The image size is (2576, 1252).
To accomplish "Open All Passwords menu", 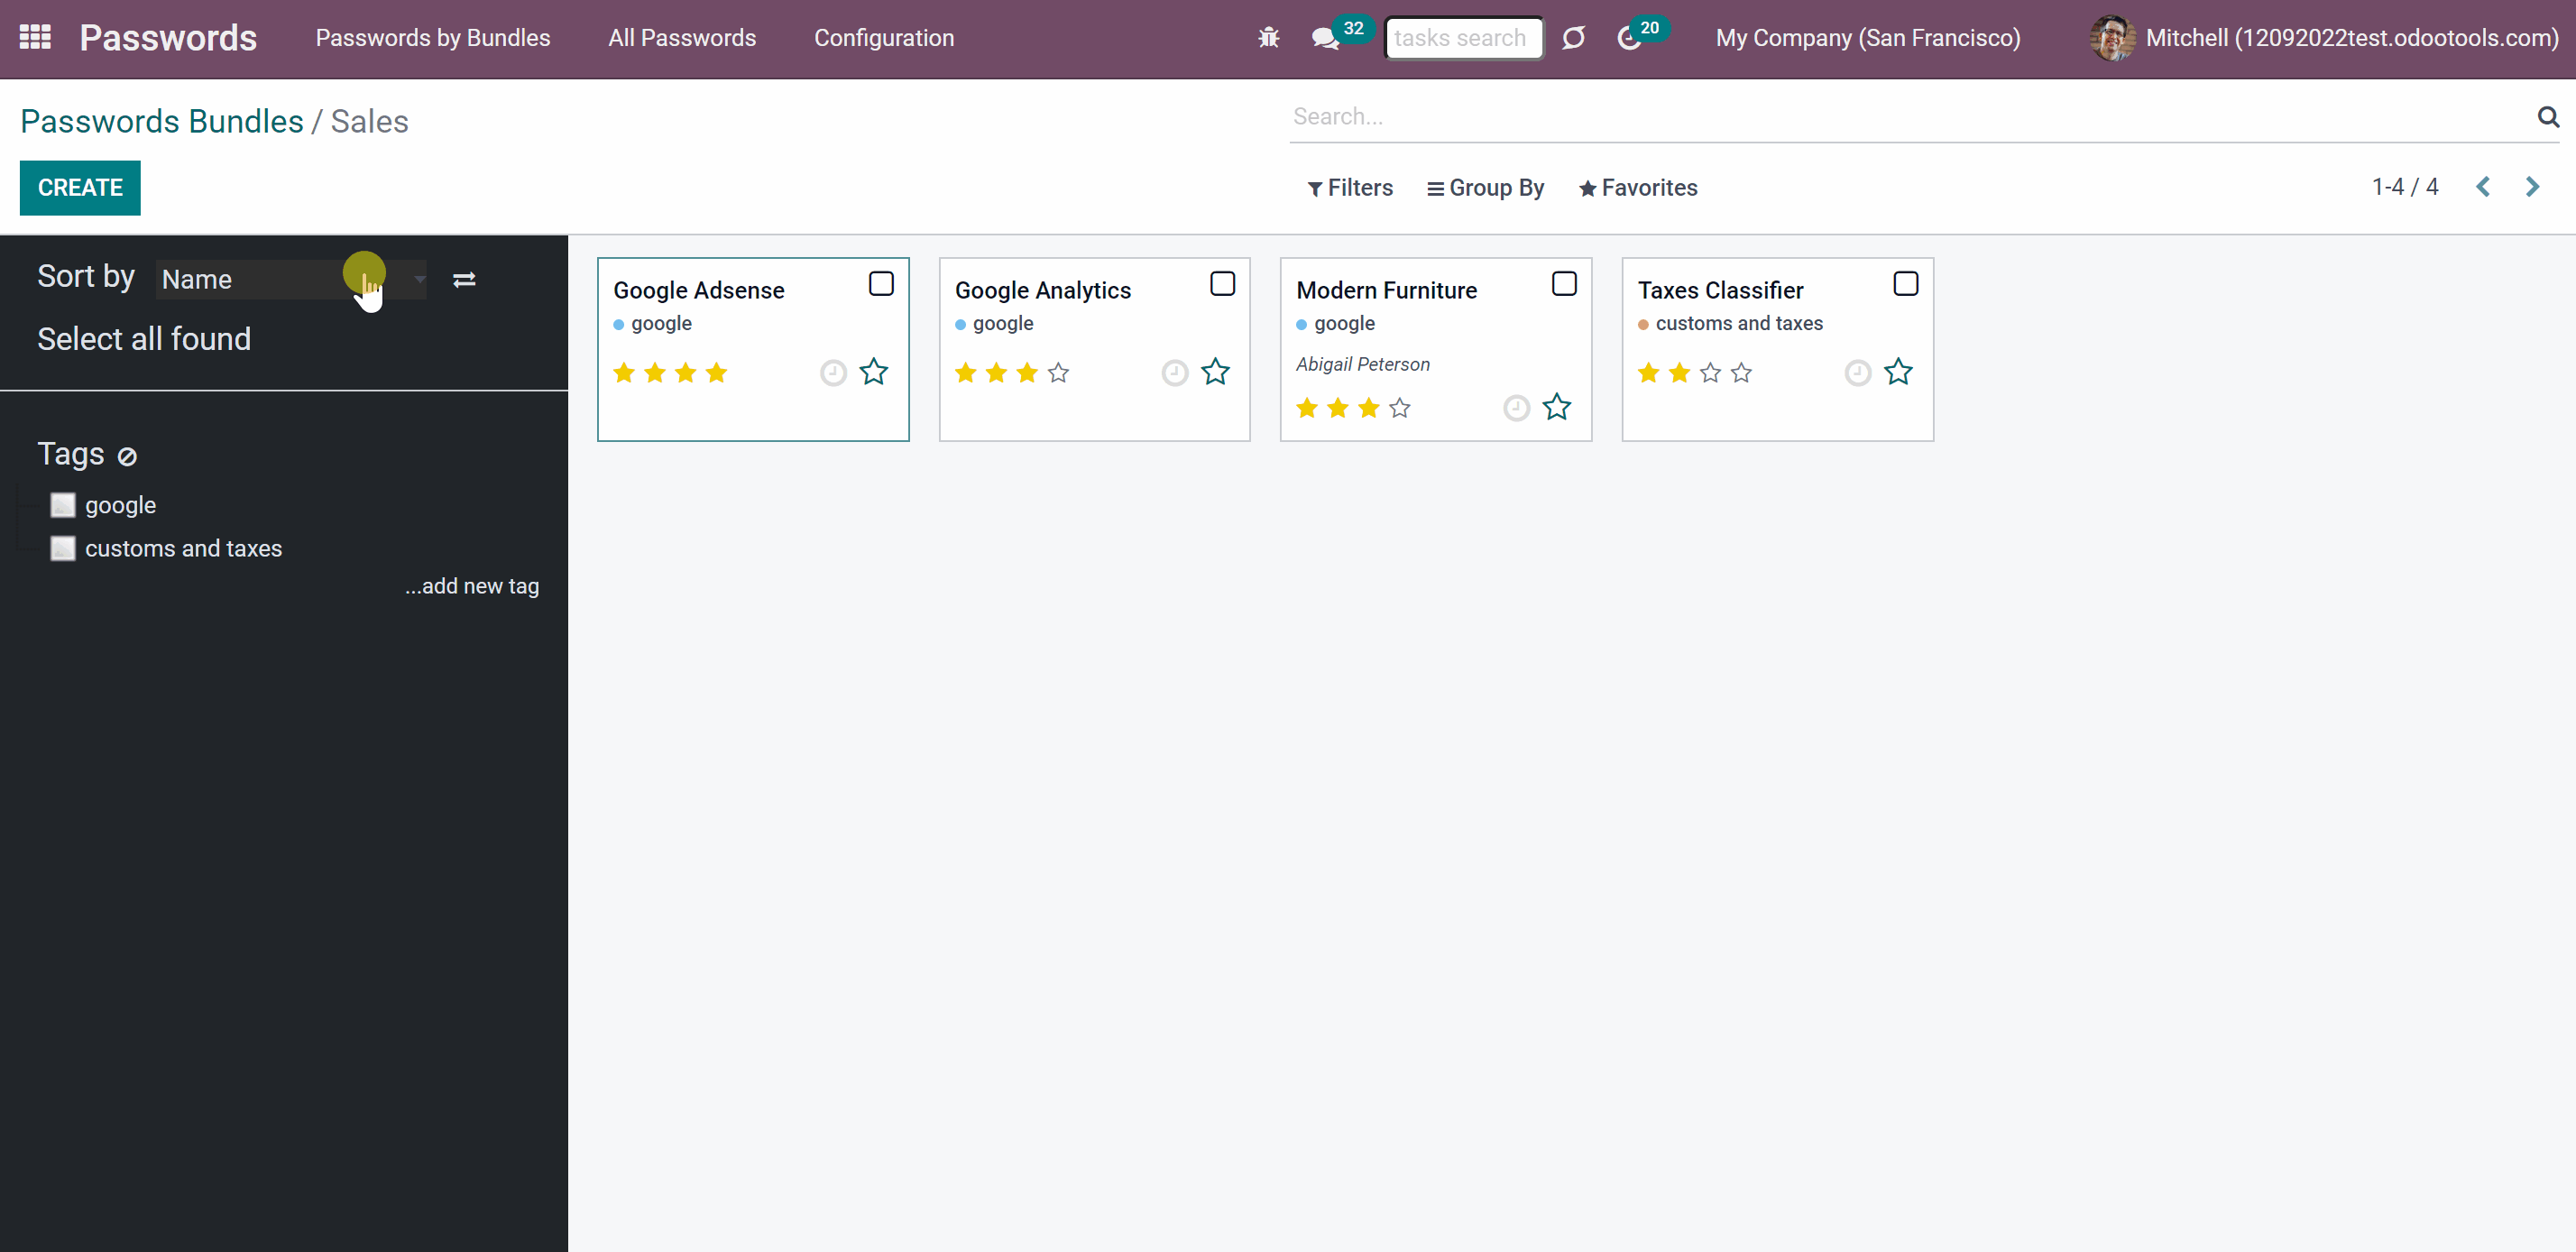I will [682, 38].
